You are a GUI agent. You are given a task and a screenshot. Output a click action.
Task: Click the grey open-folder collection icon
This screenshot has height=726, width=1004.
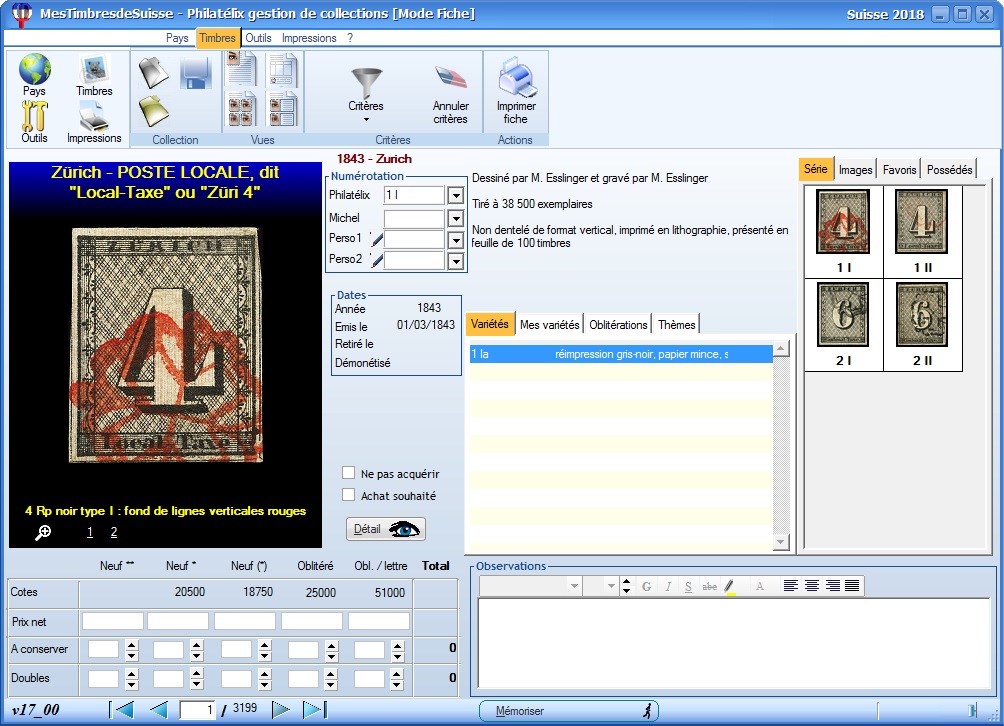pyautogui.click(x=154, y=72)
